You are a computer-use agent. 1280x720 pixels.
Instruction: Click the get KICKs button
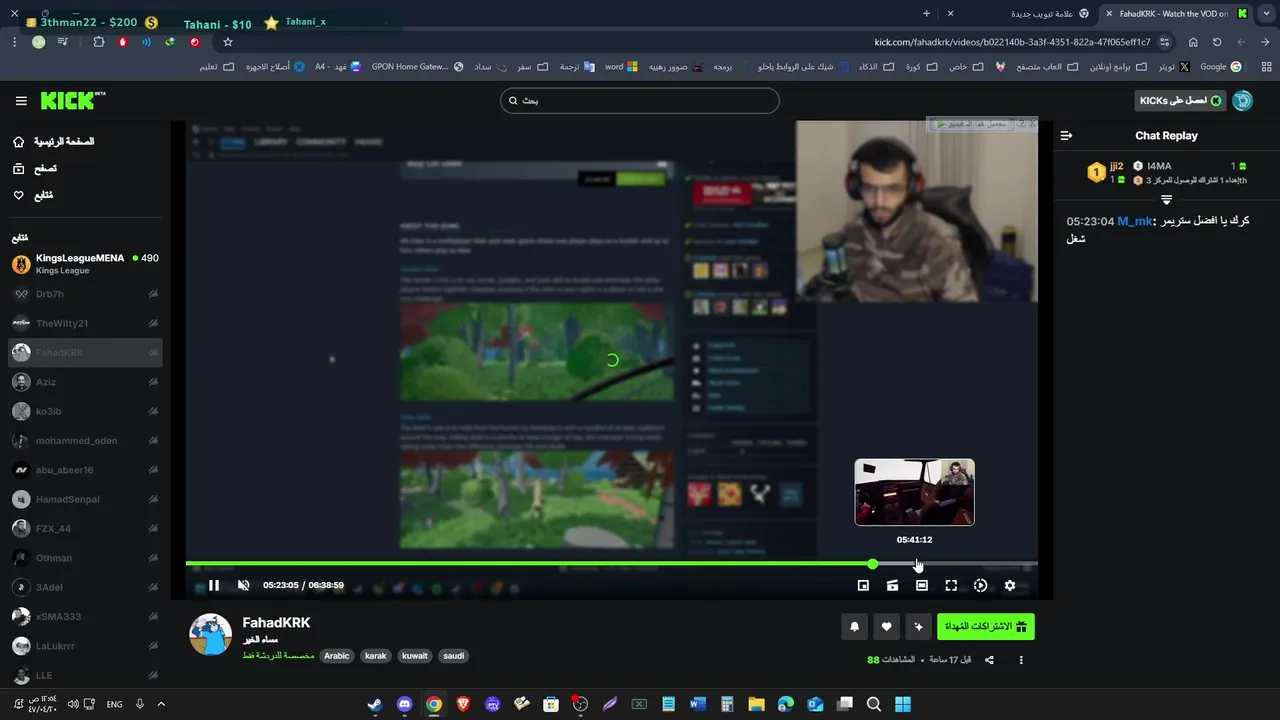point(1180,101)
